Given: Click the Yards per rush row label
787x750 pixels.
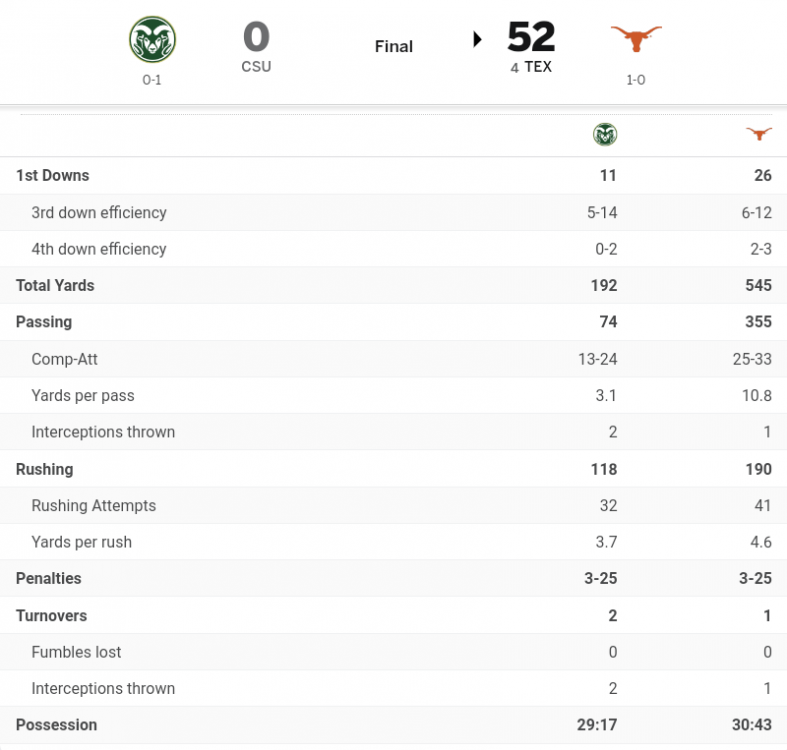Looking at the screenshot, I should tap(81, 542).
